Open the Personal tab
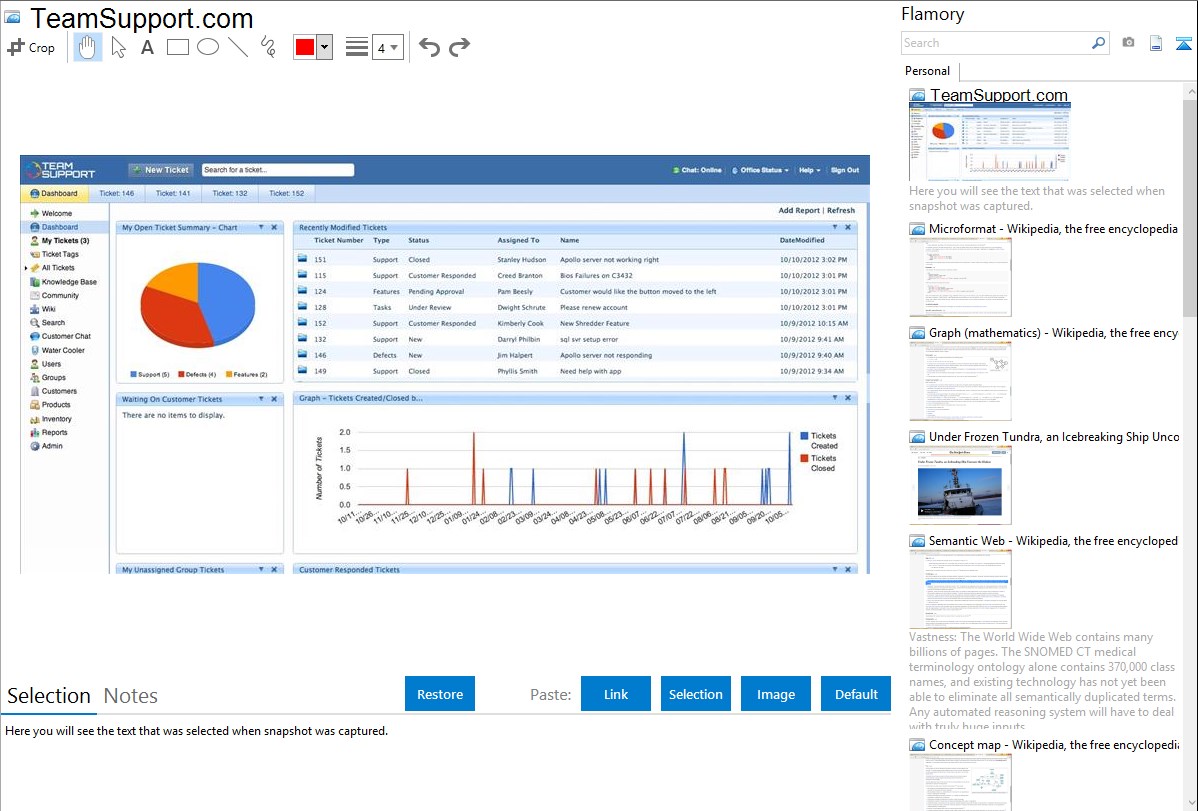 (927, 71)
